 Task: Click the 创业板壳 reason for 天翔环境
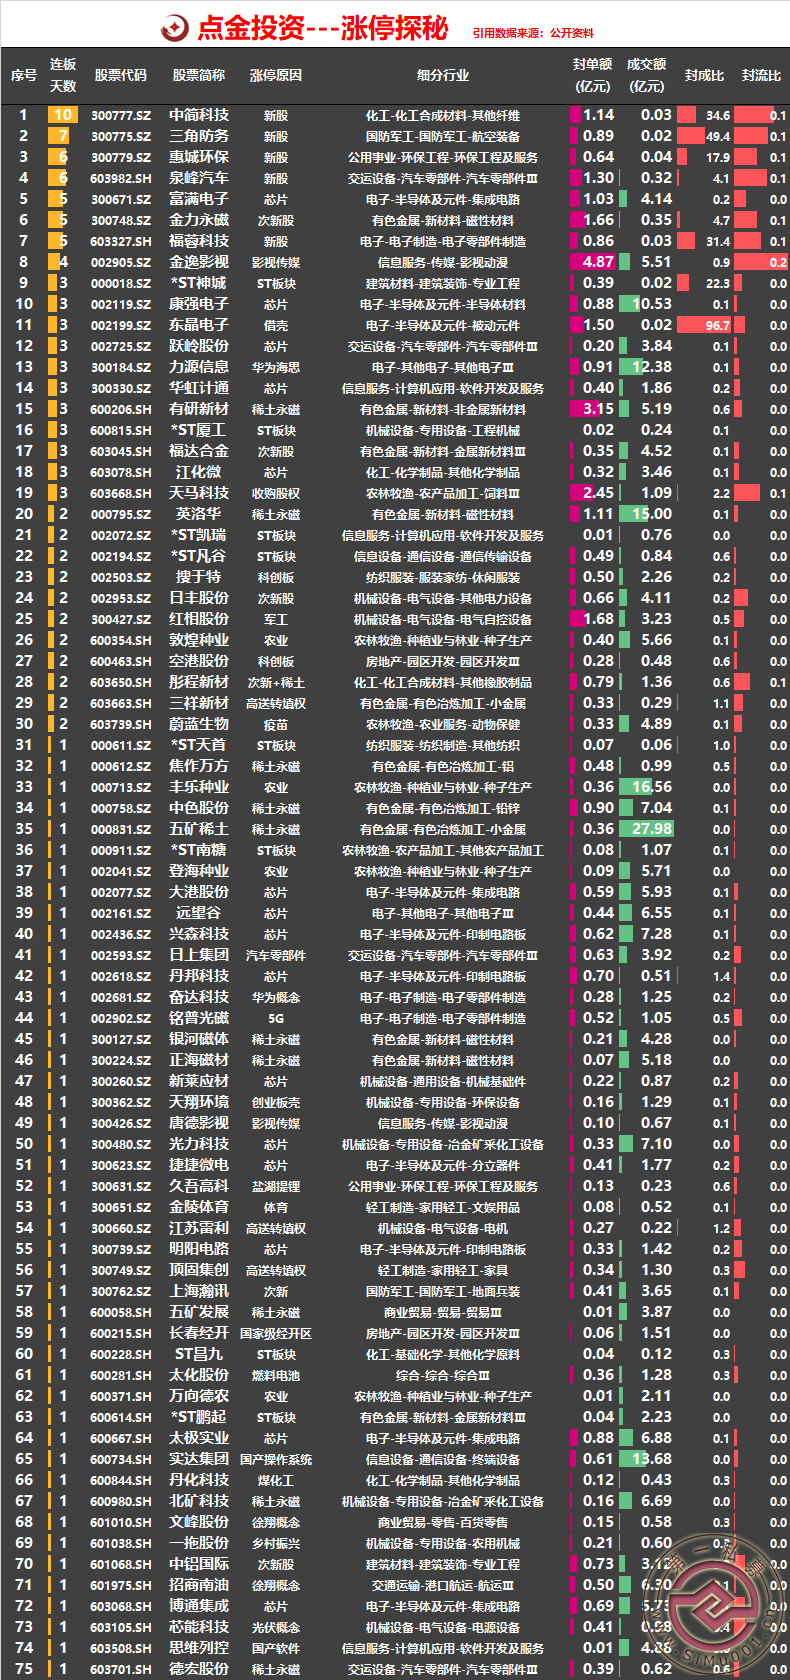click(x=276, y=1103)
